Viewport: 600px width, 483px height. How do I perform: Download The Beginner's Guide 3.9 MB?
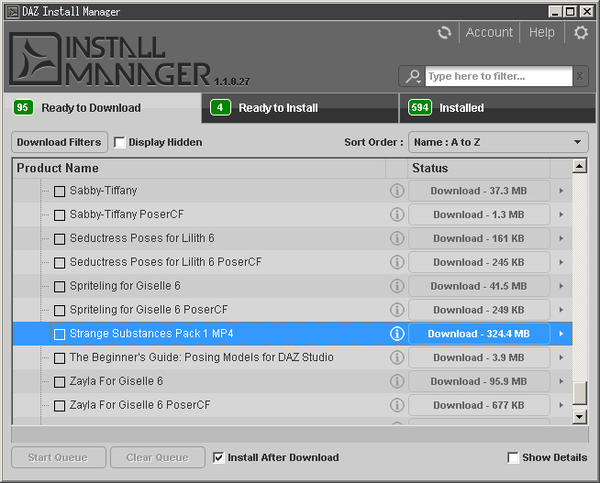(479, 357)
